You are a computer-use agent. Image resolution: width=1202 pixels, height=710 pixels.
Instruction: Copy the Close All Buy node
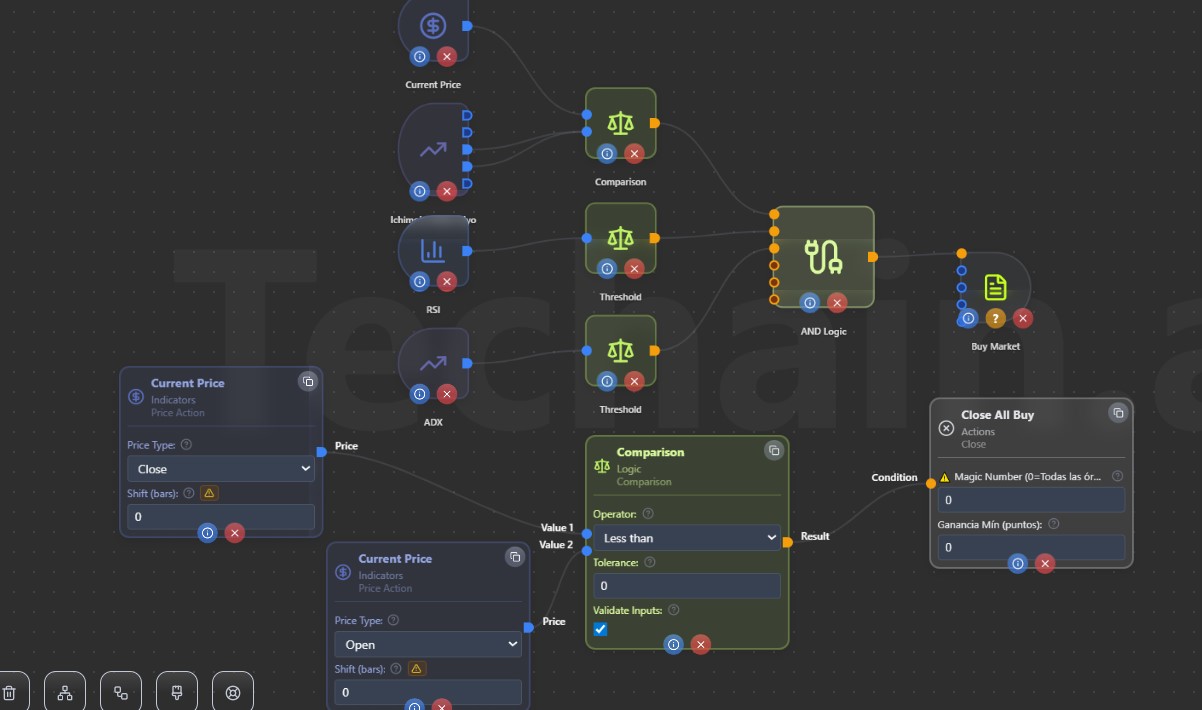click(x=1118, y=413)
